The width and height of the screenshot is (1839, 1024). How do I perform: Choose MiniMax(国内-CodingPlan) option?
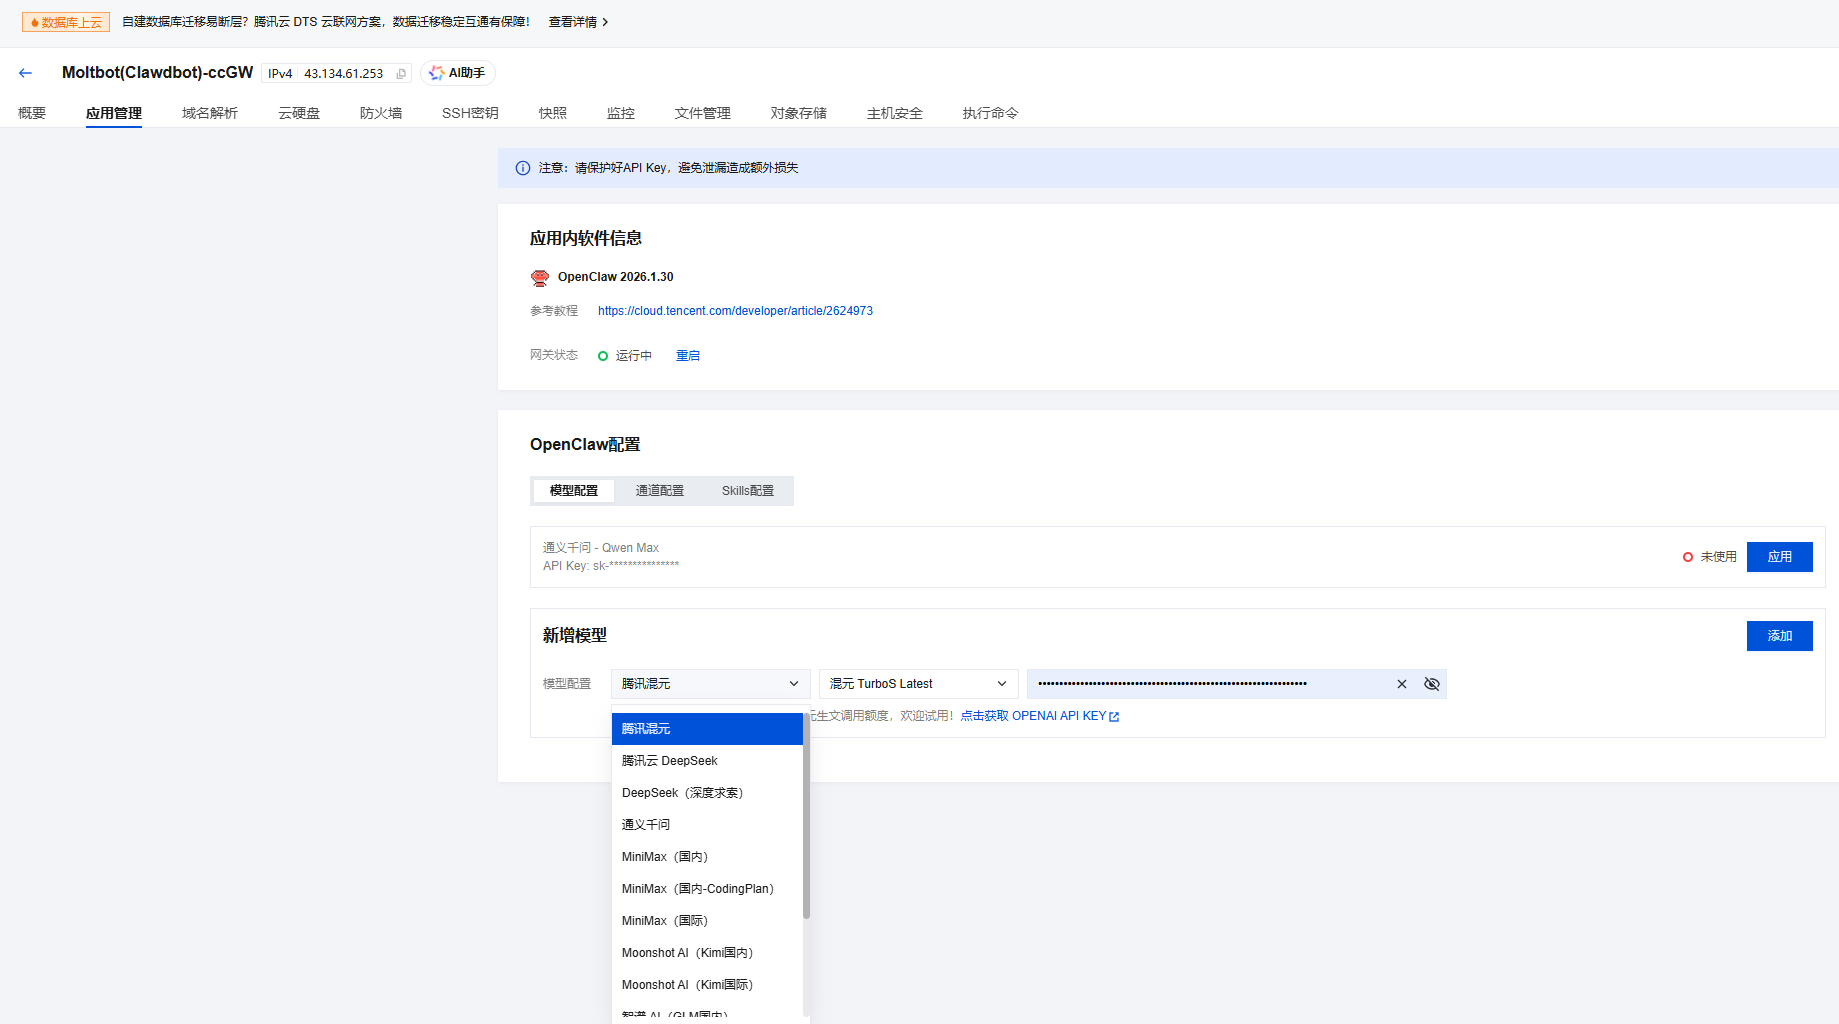point(707,889)
